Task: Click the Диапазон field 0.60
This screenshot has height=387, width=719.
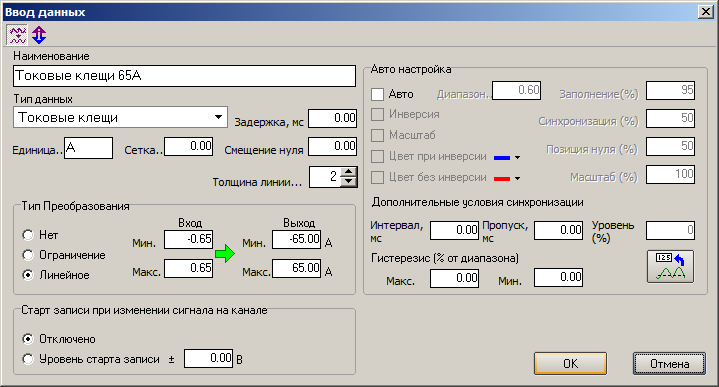Action: (x=516, y=90)
